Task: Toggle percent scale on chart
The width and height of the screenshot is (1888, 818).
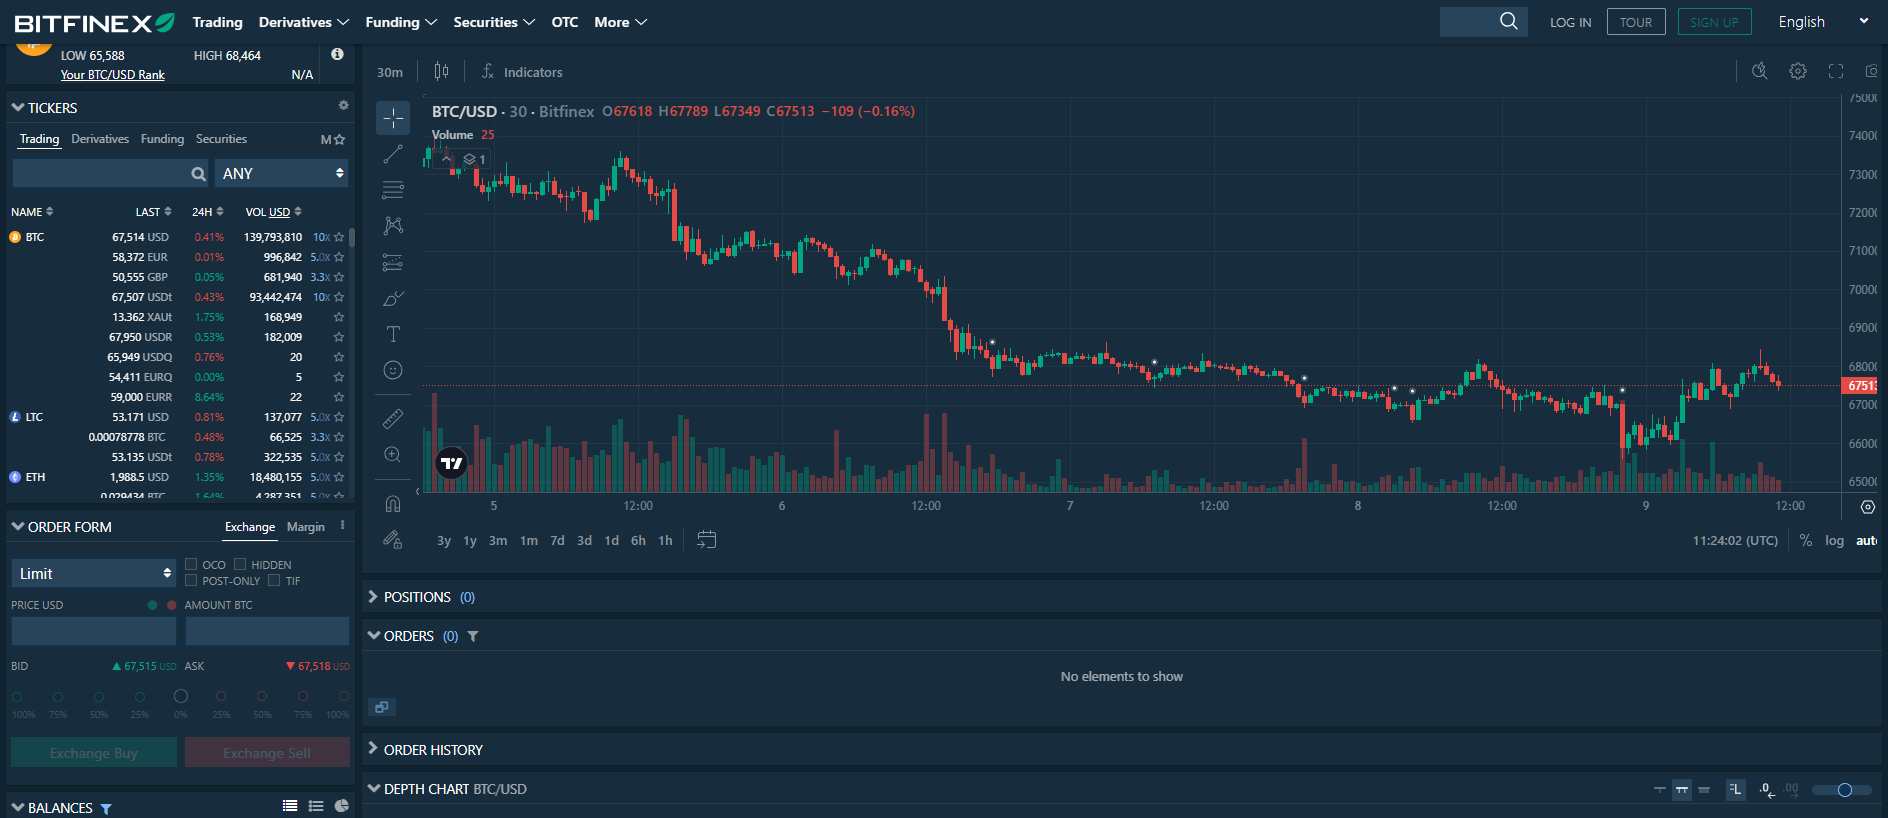Action: 1805,540
